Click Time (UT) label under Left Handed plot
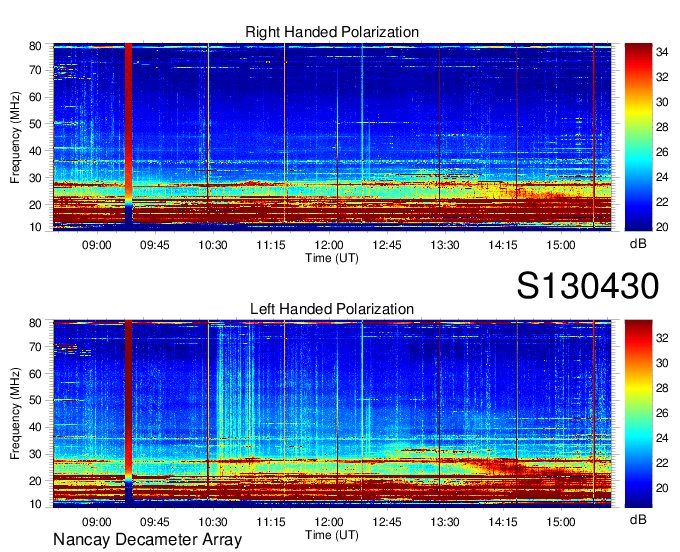This screenshot has height=552, width=680. point(332,535)
